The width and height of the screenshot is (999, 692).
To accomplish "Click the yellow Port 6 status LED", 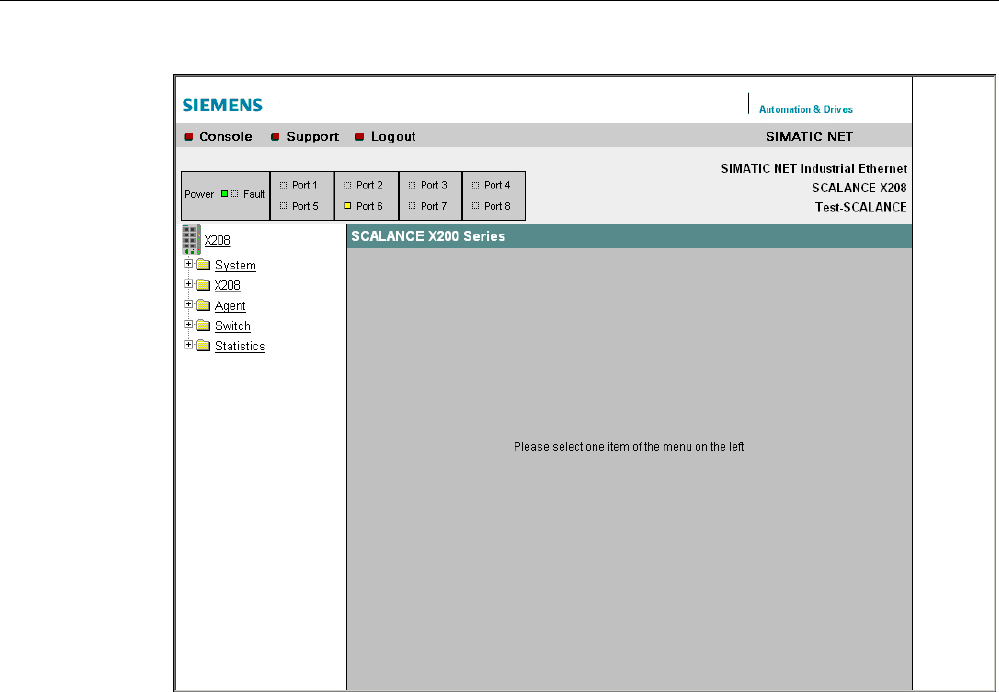I will 348,206.
